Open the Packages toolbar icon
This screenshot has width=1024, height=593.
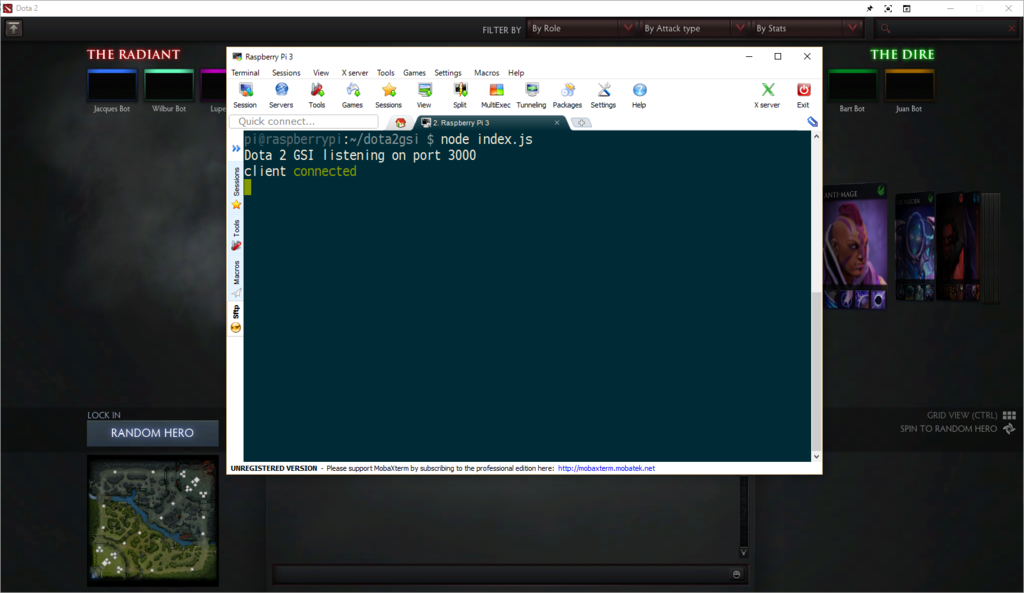[x=567, y=91]
